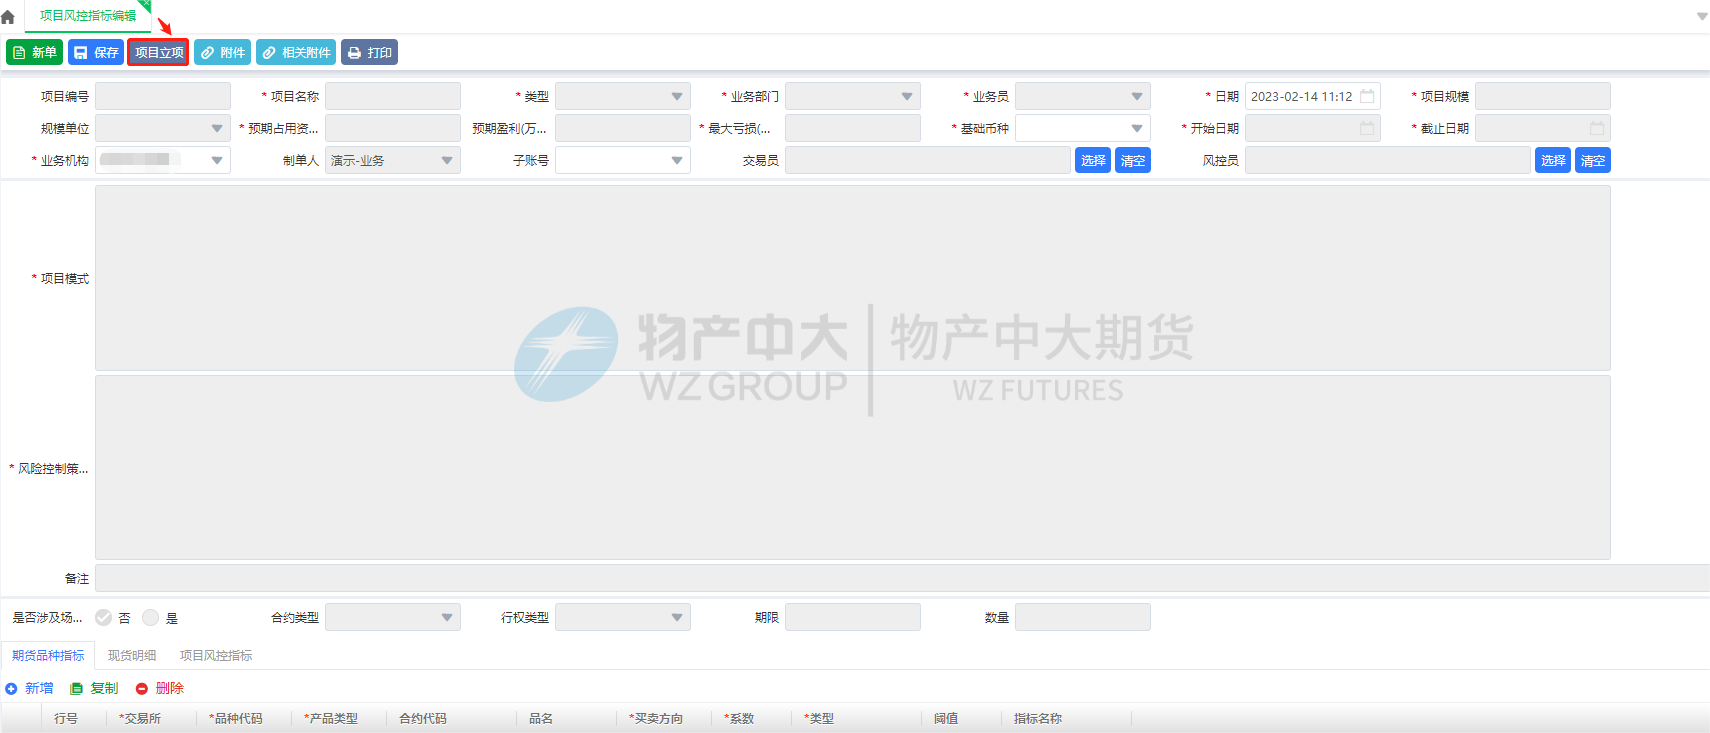Focus the 预期盈利 input field
The width and height of the screenshot is (1710, 733).
(623, 128)
